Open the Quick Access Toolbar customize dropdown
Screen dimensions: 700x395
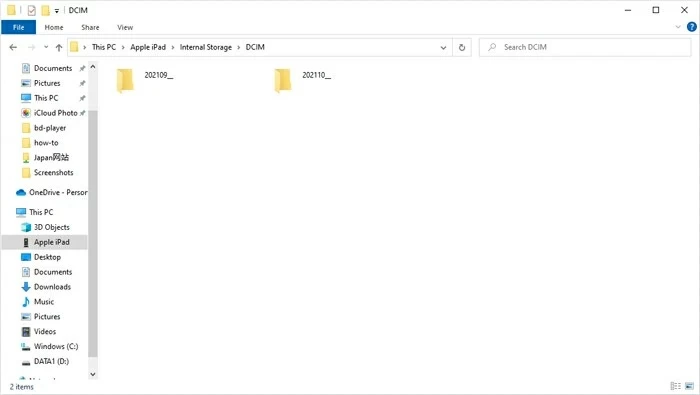[57, 10]
